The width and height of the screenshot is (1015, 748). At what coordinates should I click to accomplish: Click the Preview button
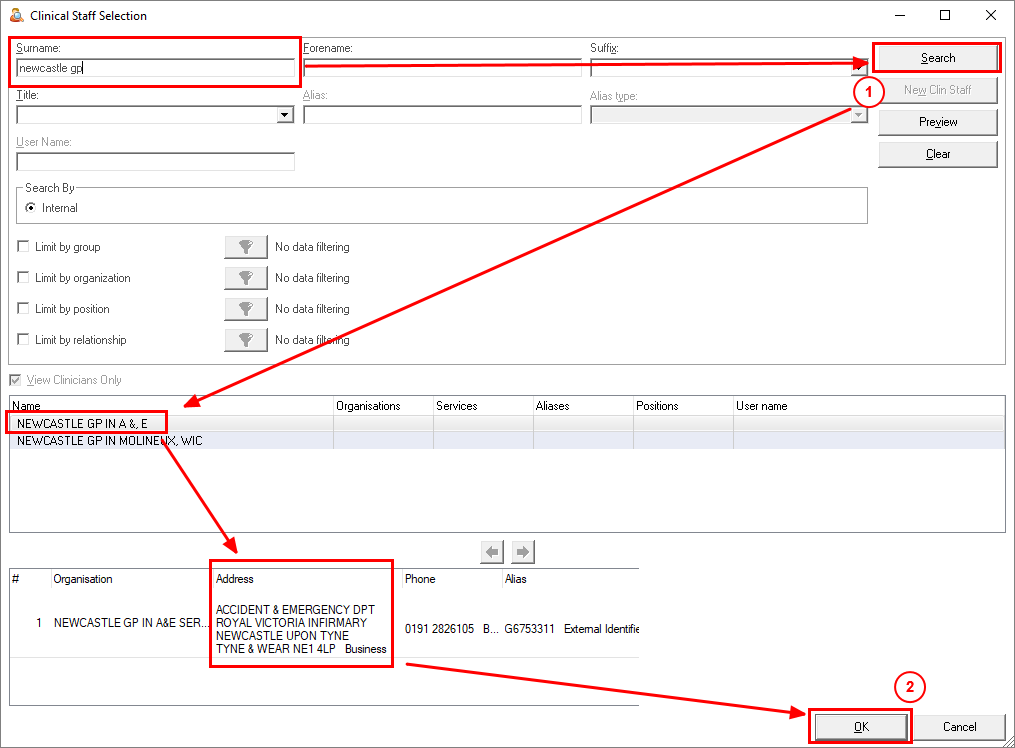coord(938,122)
